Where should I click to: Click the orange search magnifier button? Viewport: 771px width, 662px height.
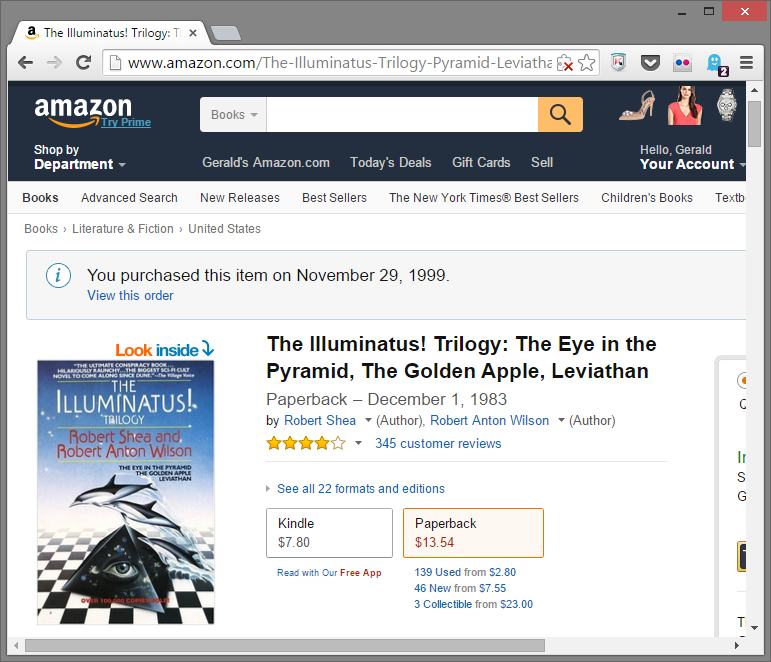coord(560,115)
